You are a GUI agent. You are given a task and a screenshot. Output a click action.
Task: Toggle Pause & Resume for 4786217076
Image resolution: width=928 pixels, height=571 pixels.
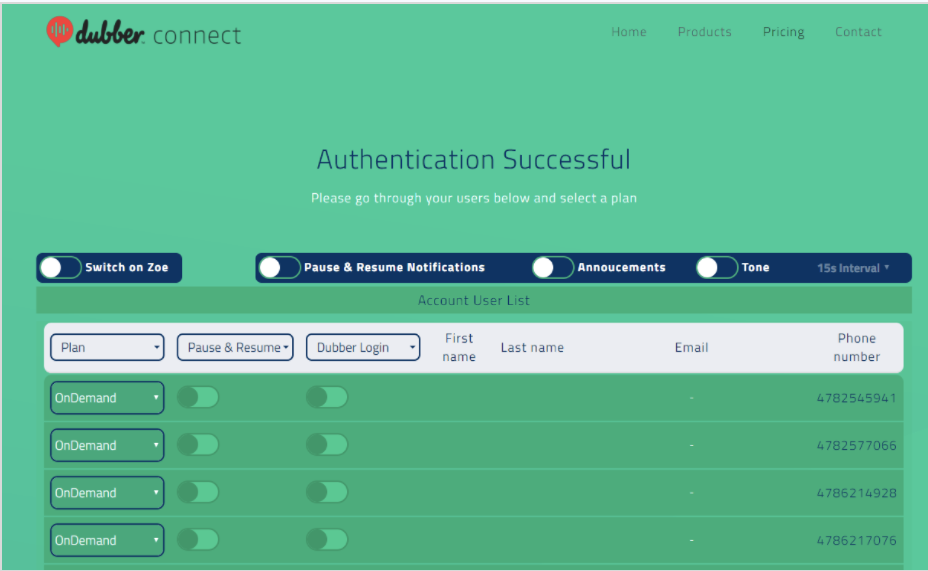(x=198, y=539)
